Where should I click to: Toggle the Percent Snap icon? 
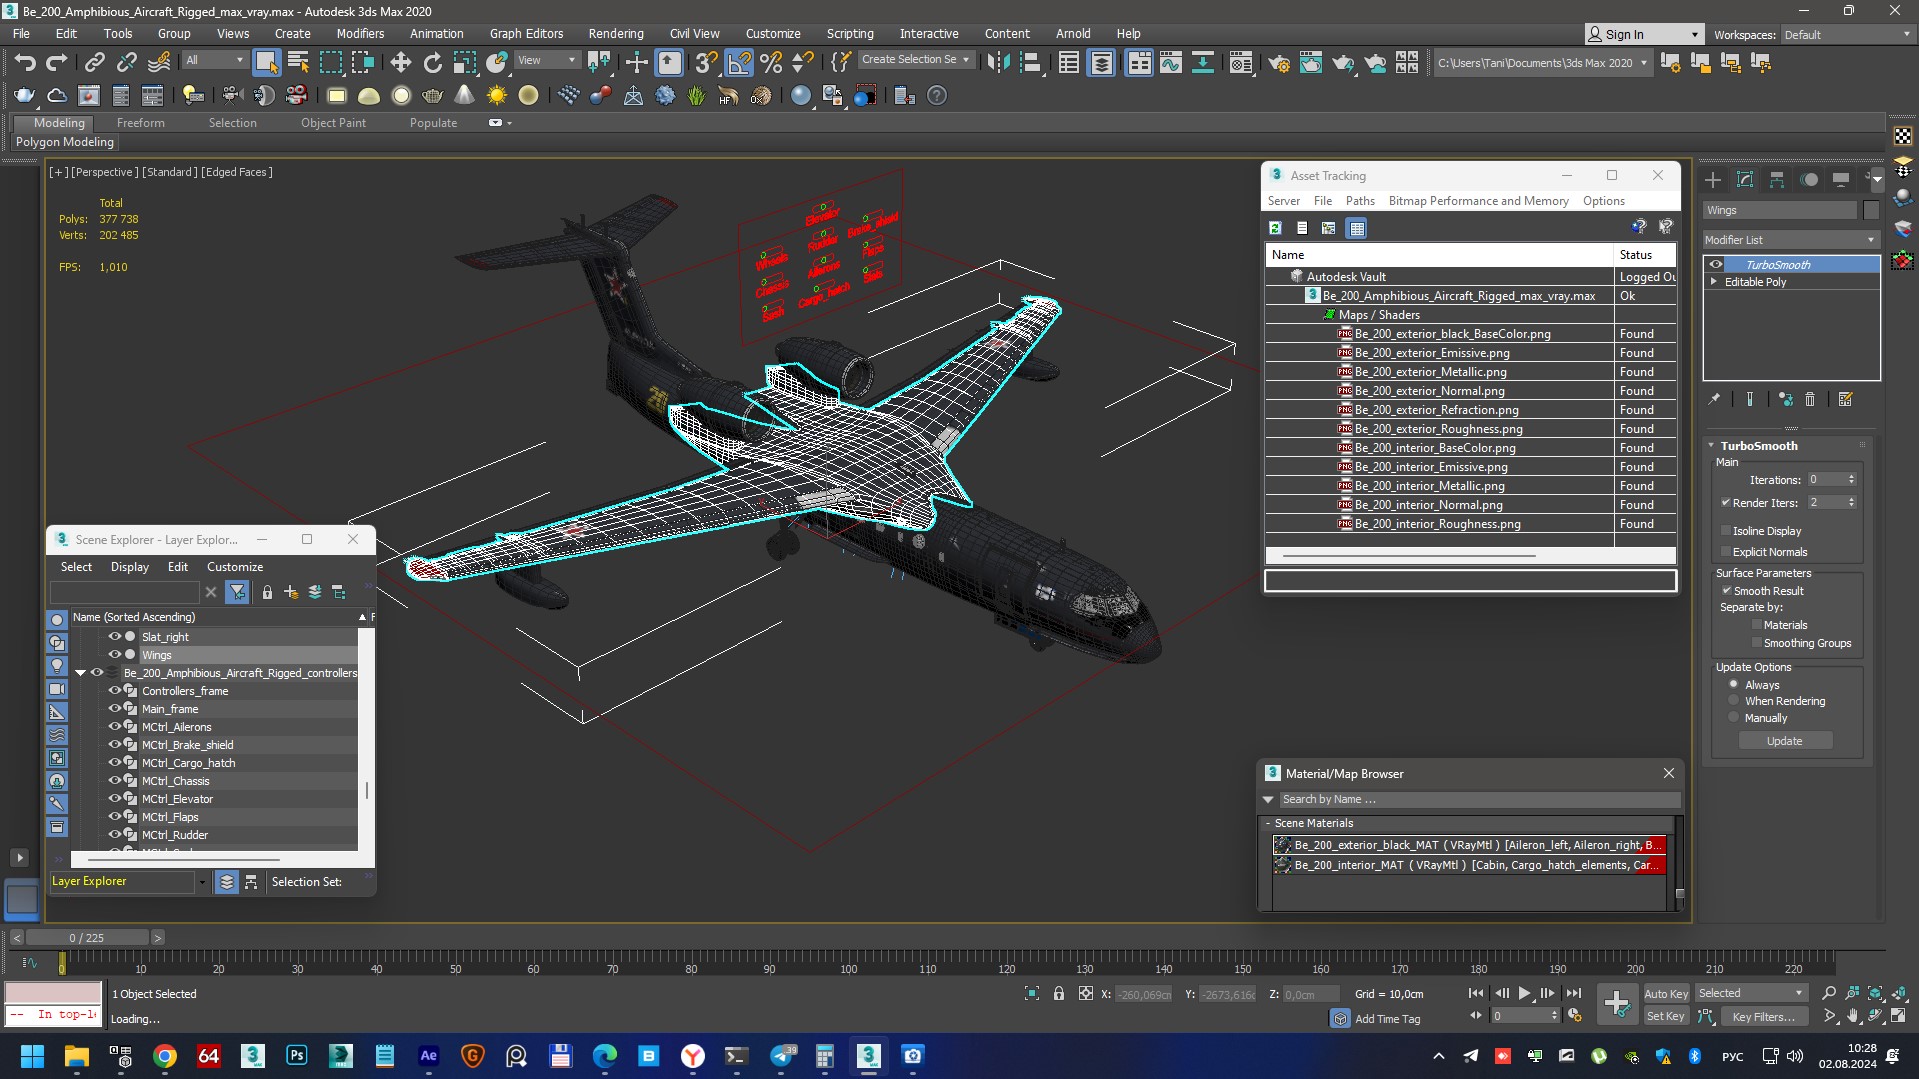click(x=771, y=63)
